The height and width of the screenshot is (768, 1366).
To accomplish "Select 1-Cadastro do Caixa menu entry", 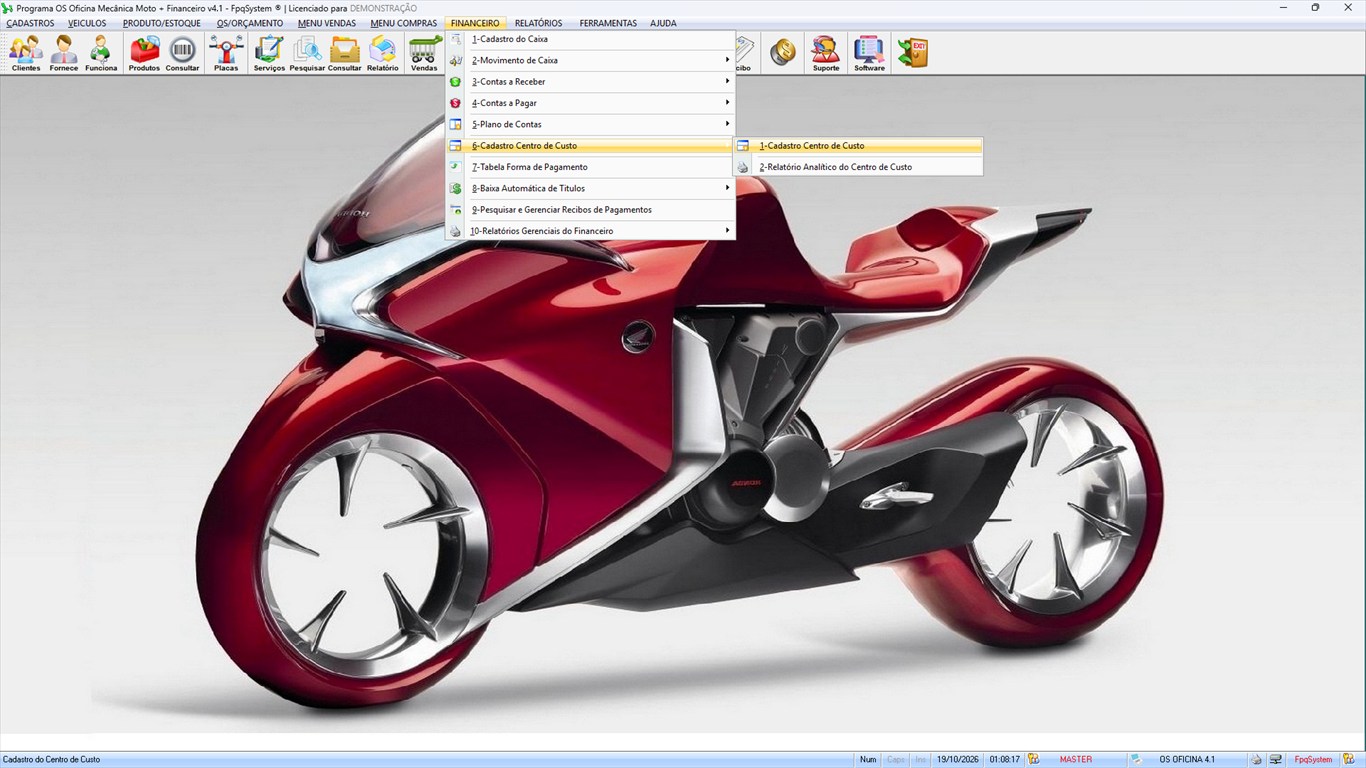I will click(590, 39).
